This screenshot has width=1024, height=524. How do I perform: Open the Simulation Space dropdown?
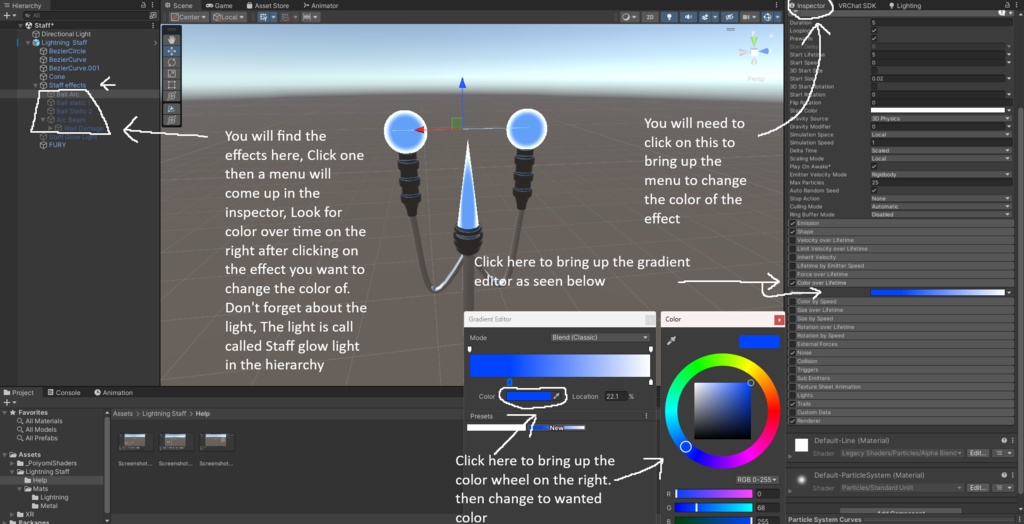coord(941,135)
